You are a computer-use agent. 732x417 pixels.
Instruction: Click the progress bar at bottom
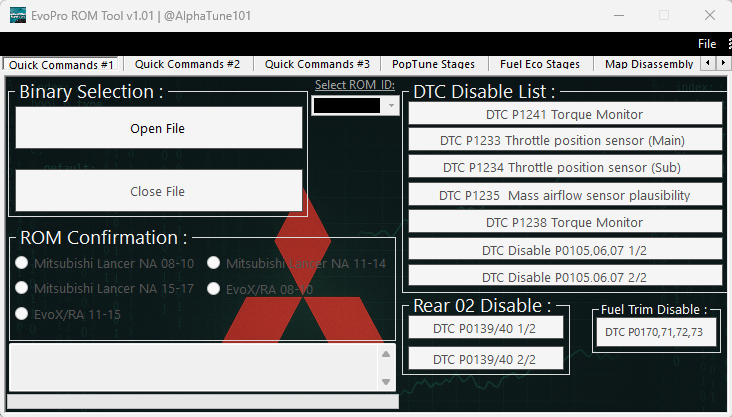tap(203, 401)
